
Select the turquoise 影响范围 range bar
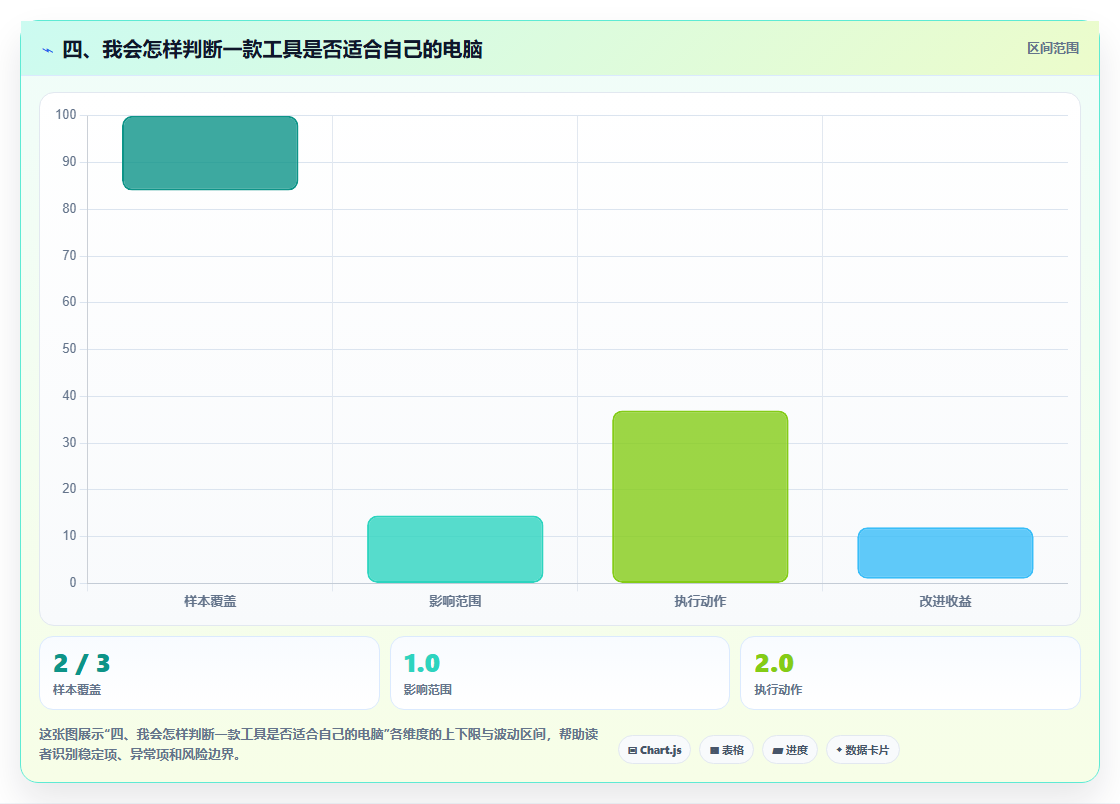(455, 549)
